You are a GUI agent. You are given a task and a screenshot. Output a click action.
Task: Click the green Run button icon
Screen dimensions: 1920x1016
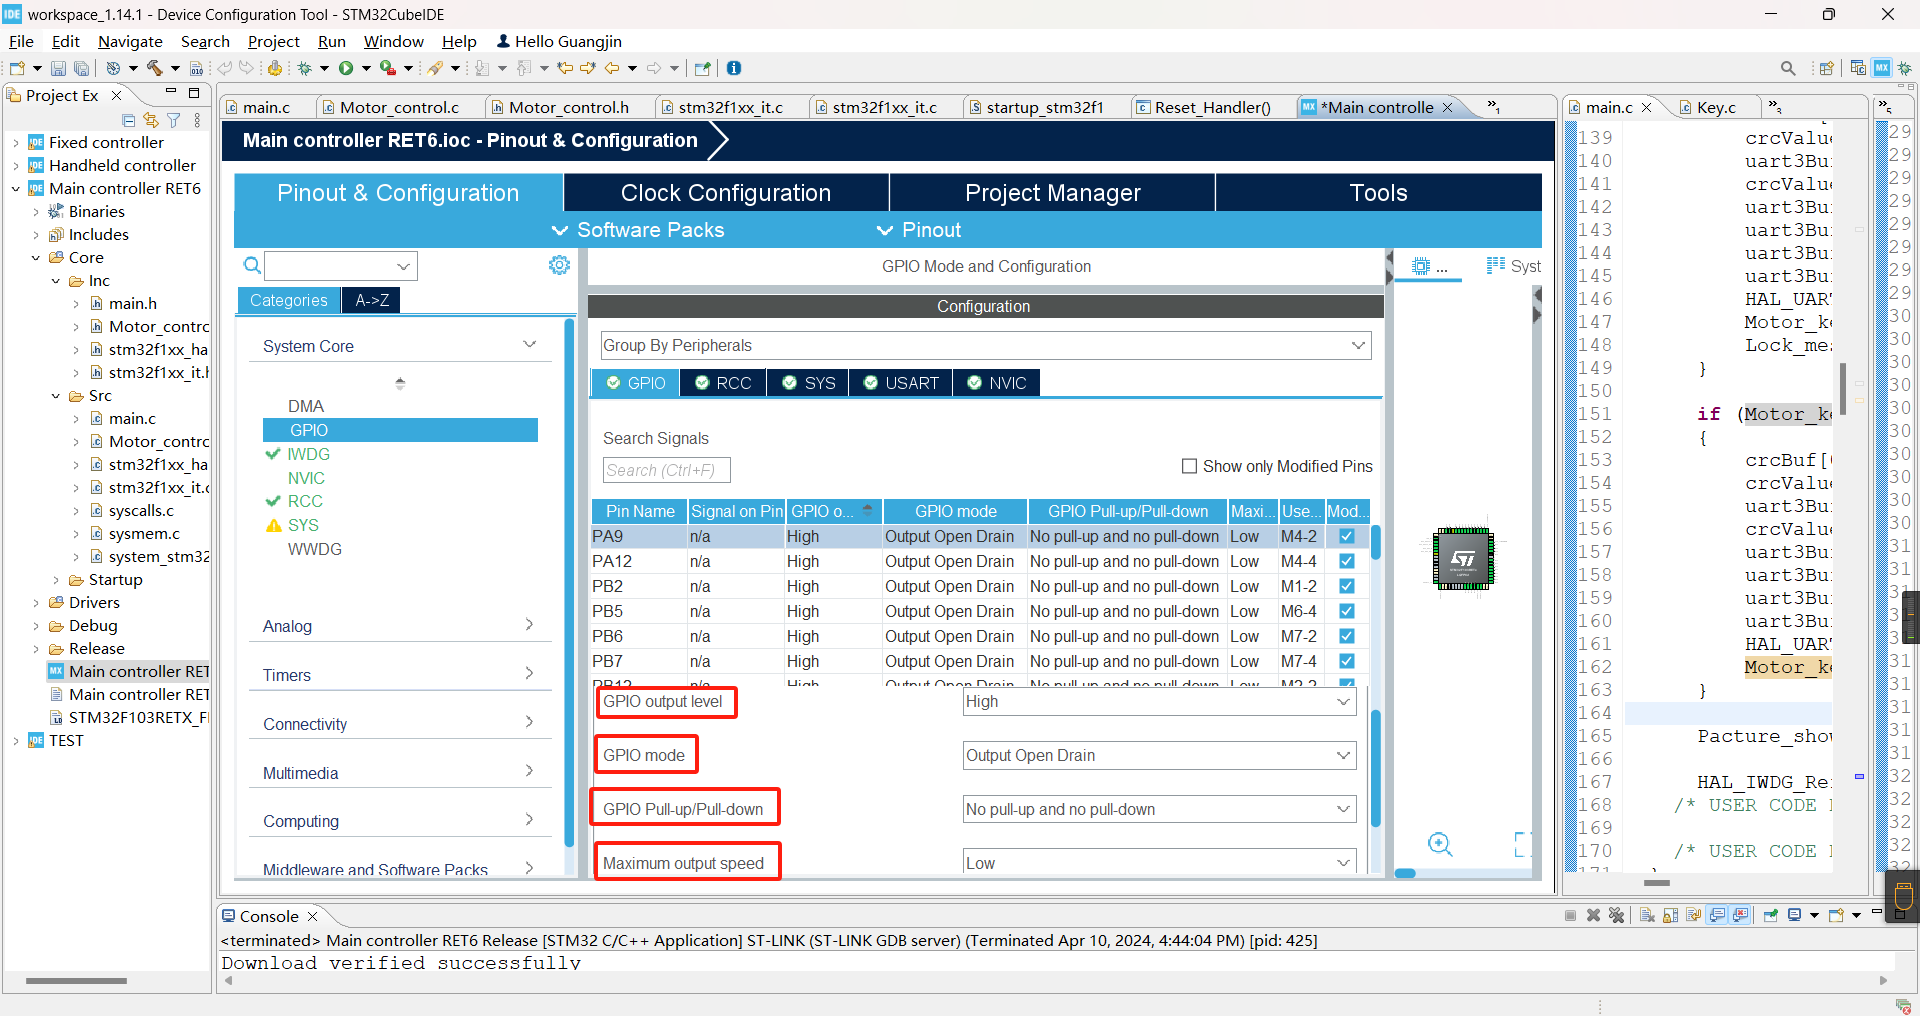click(346, 68)
